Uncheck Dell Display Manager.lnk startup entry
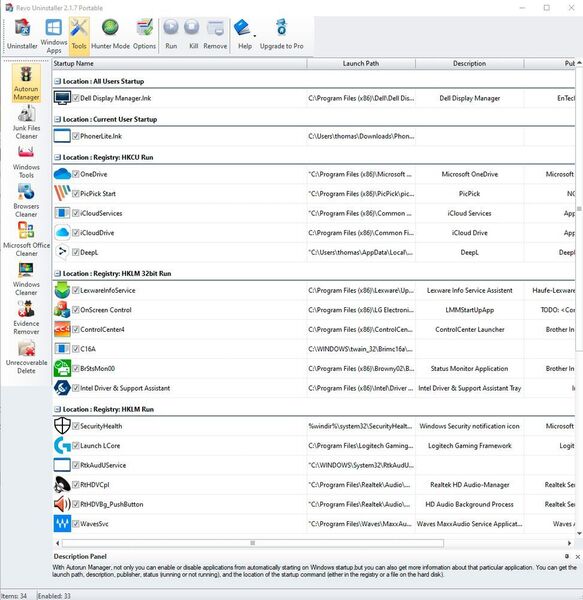Viewport: 583px width, 600px height. point(76,98)
